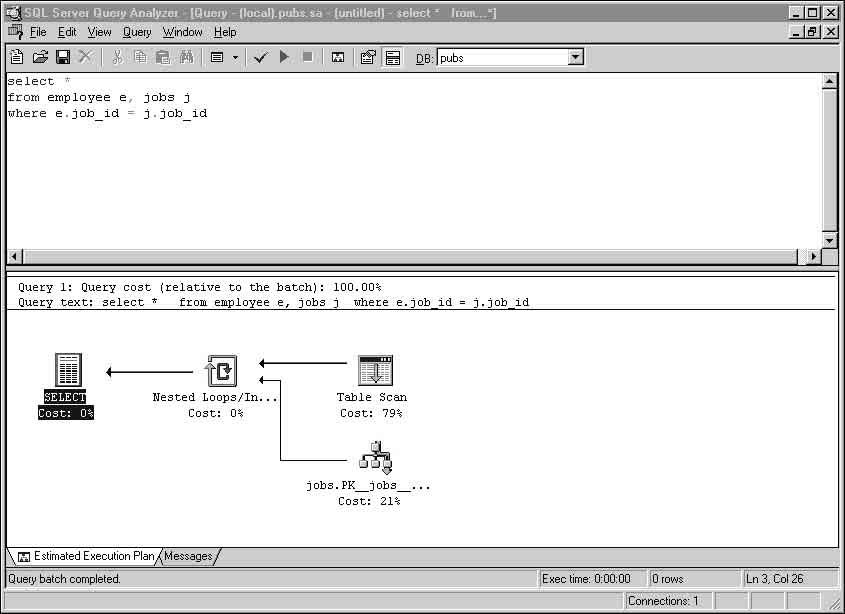This screenshot has height=614, width=845.
Task: Open current connection options icon
Action: coord(368,57)
